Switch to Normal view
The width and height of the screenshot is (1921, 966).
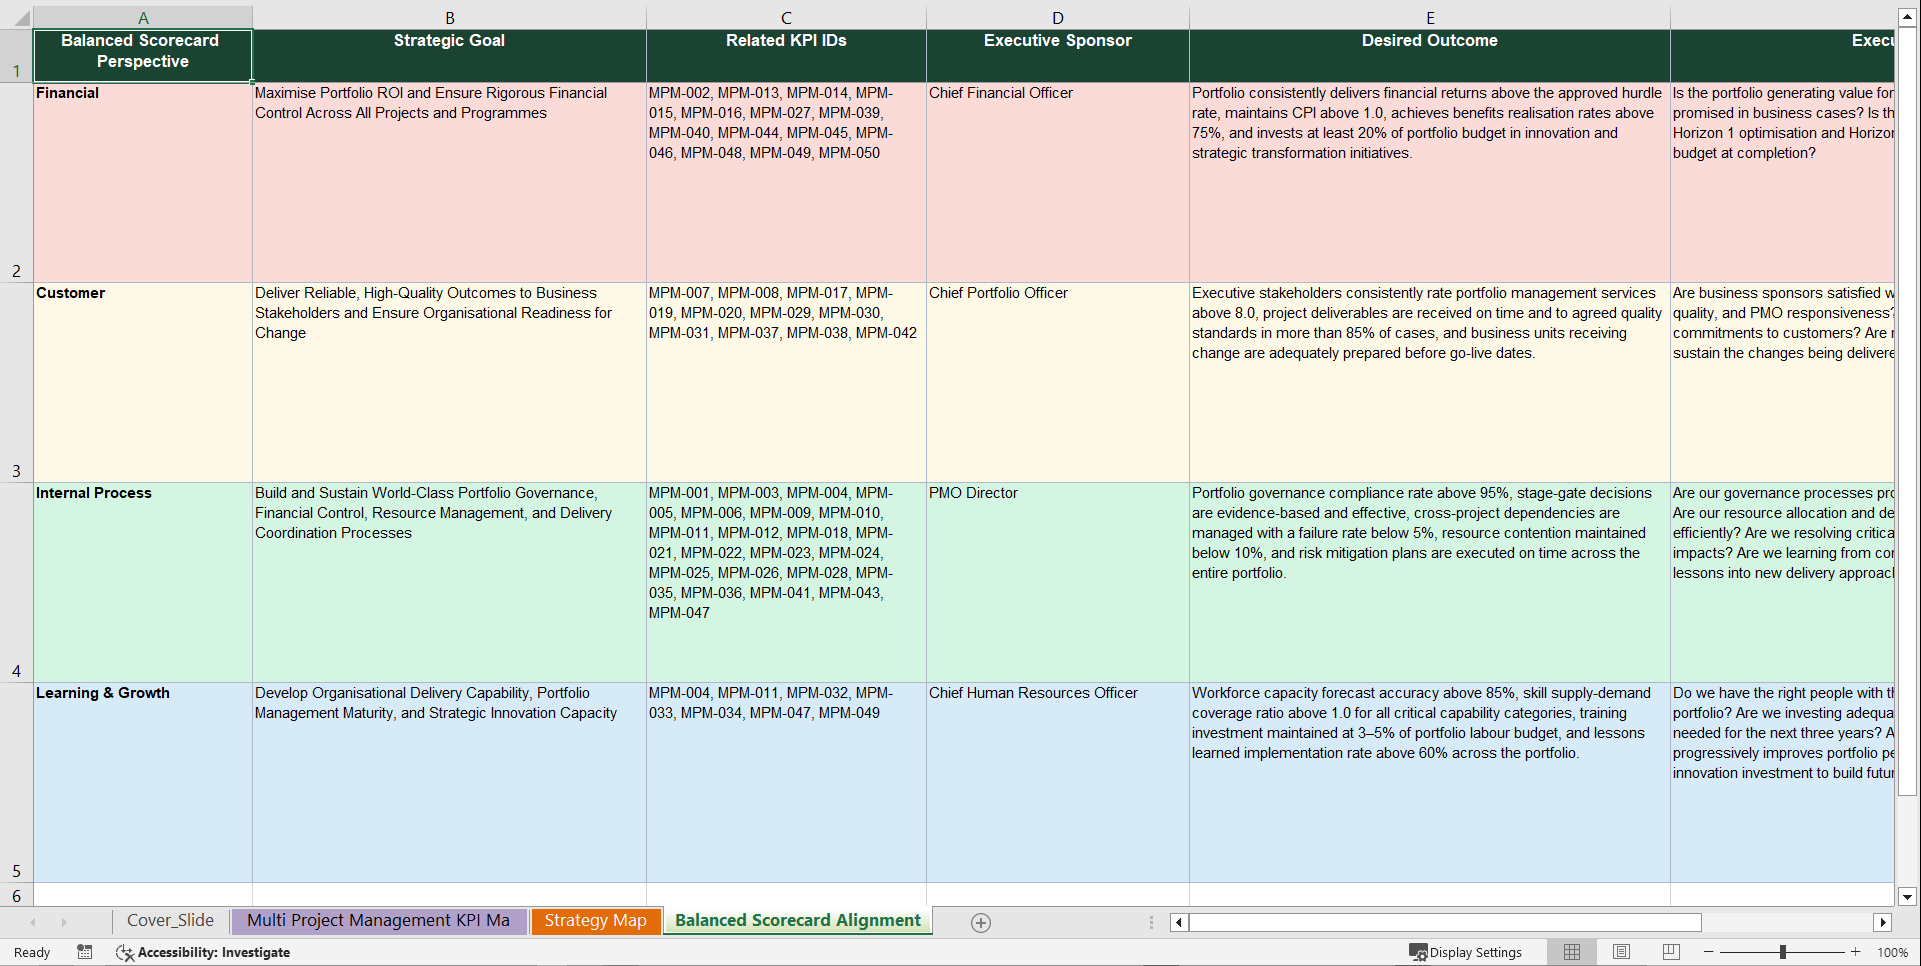1572,952
